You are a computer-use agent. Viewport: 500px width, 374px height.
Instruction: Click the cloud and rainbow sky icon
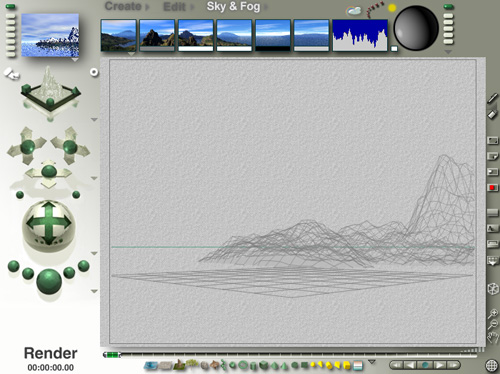pyautogui.click(x=354, y=11)
